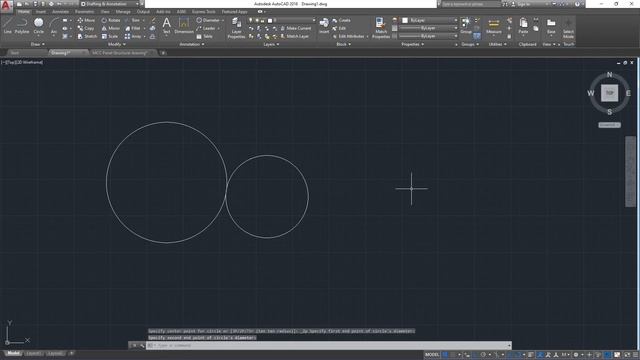The image size is (640, 360).
Task: Toggle MODEL space button in status bar
Action: click(432, 355)
